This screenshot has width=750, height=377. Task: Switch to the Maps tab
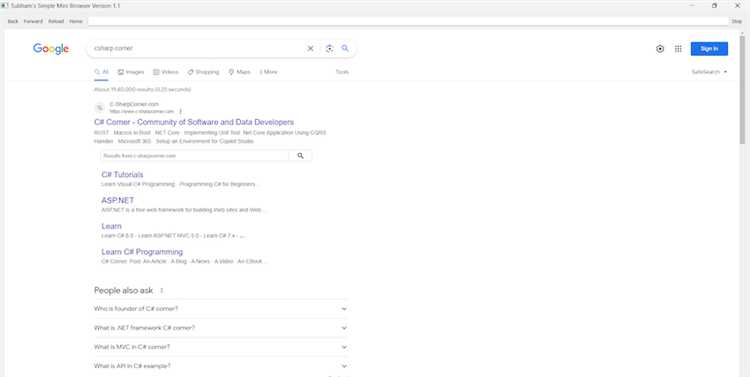click(x=239, y=72)
